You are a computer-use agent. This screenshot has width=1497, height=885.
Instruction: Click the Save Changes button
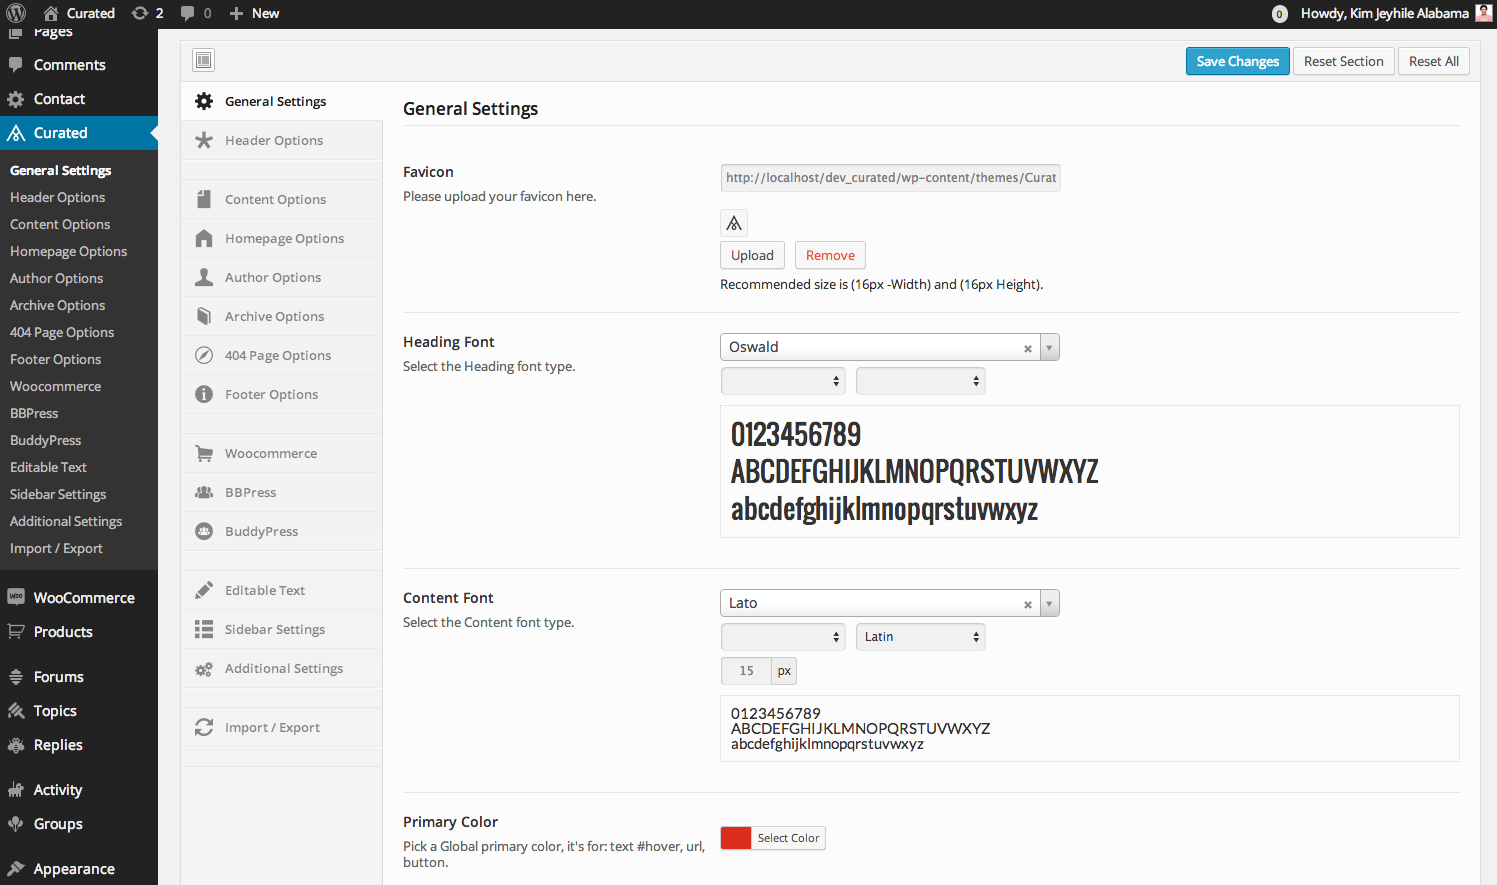[x=1238, y=61]
